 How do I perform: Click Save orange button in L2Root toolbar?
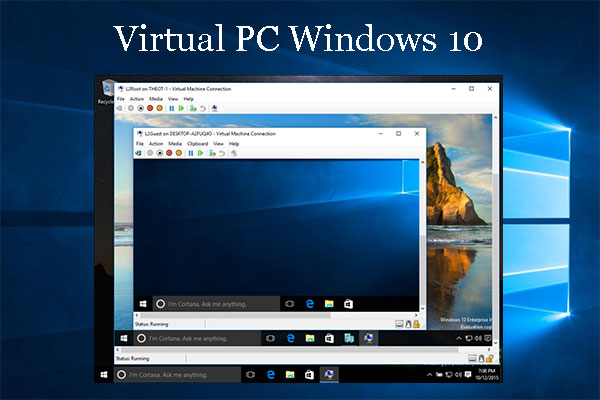[x=160, y=108]
